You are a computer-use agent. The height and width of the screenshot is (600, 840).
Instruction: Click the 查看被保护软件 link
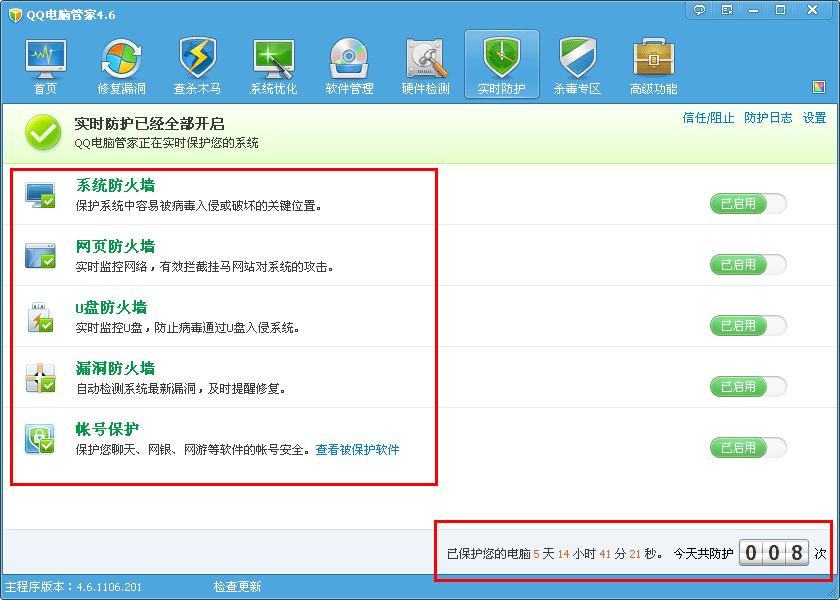point(357,450)
